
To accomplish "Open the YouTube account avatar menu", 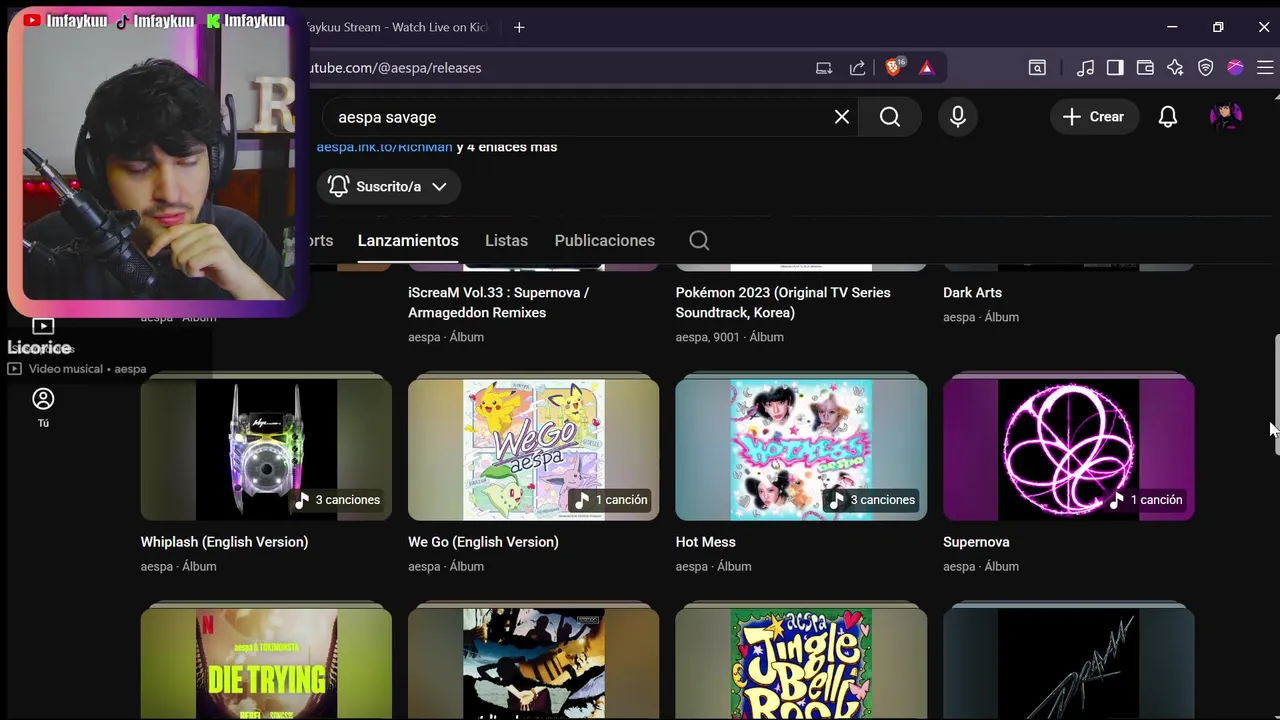I will coord(1226,116).
